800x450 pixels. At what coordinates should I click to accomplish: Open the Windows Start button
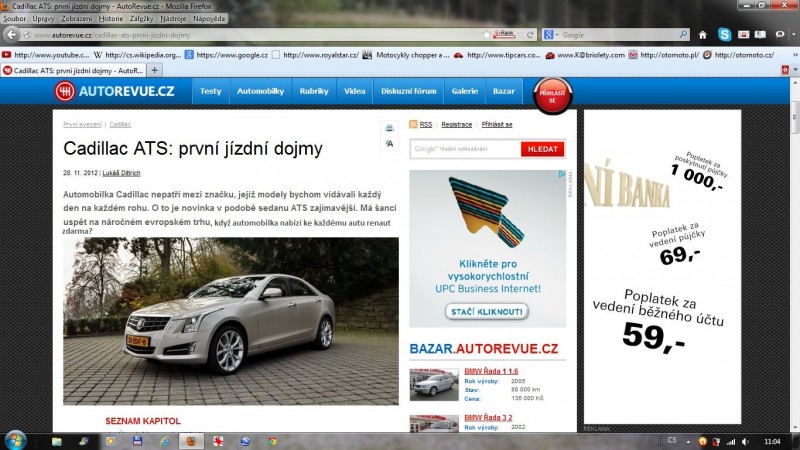[15, 441]
